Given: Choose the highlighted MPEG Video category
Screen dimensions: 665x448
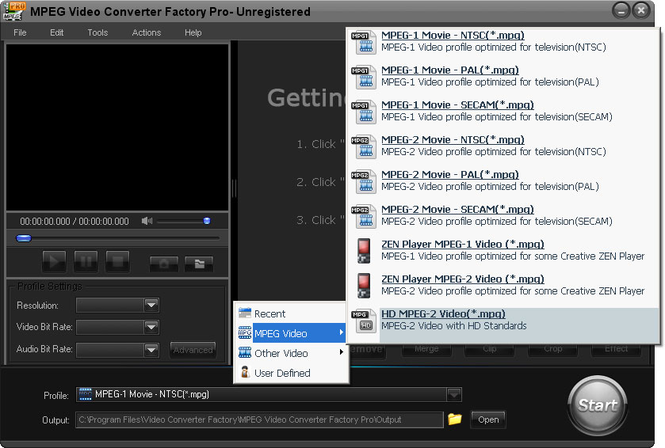Looking at the screenshot, I should (x=291, y=333).
